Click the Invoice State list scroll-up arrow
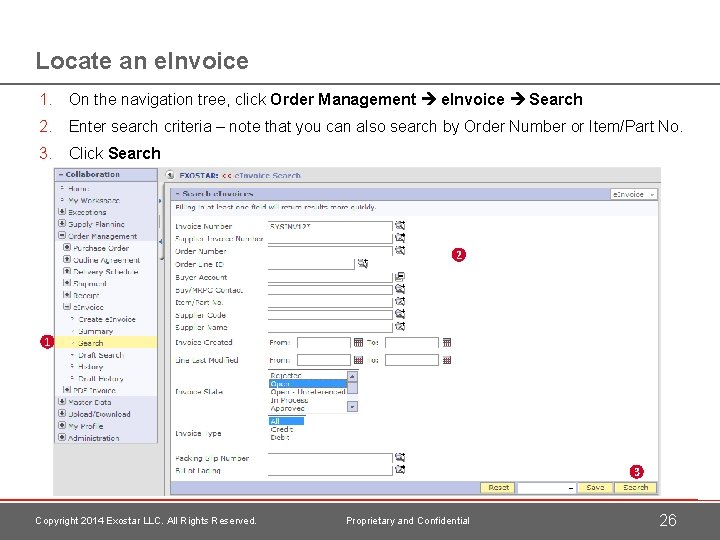The image size is (720, 540). tap(352, 377)
